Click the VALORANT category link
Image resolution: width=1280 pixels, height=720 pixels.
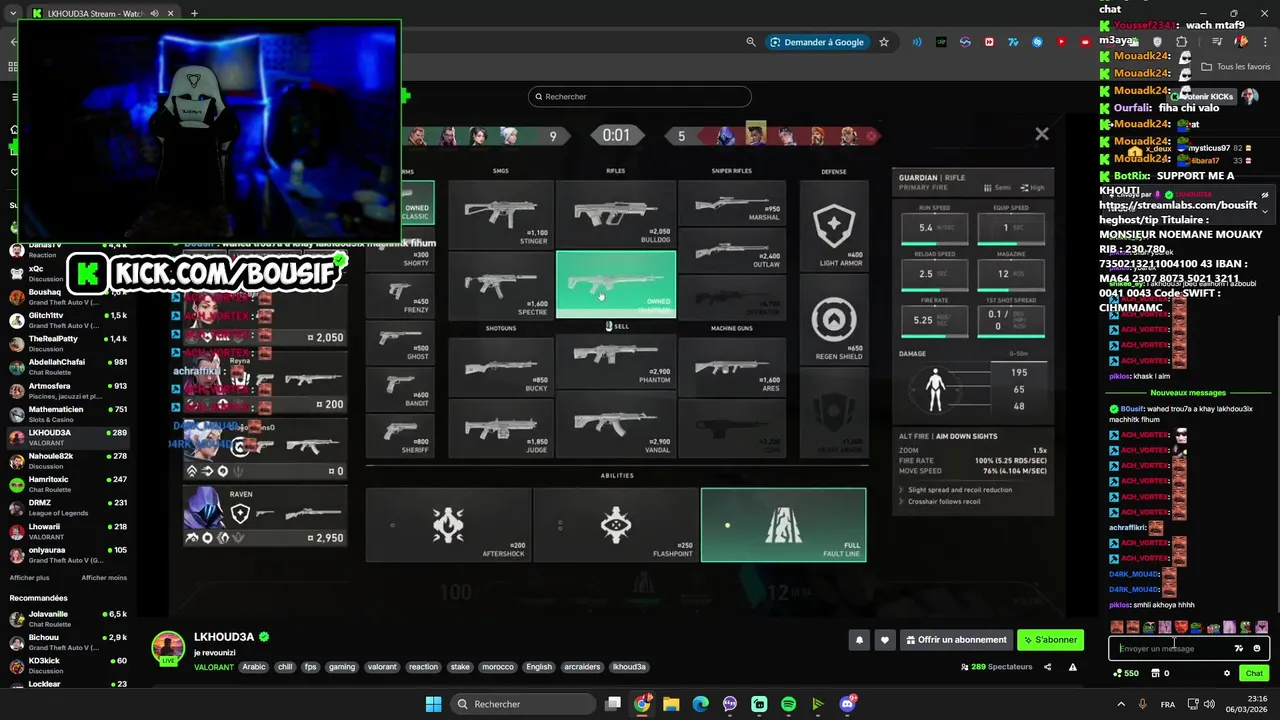(x=214, y=667)
